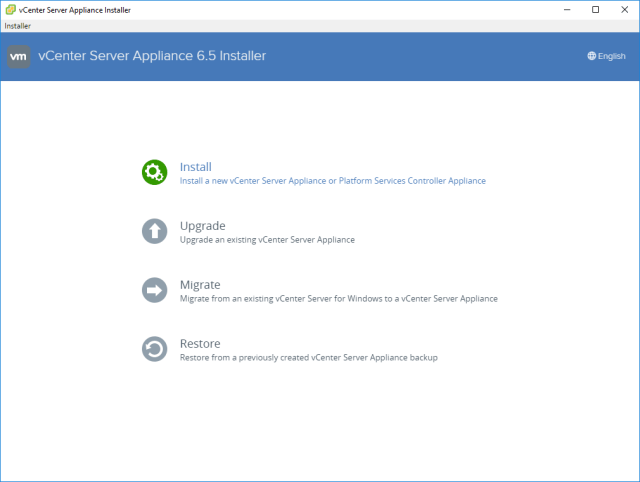Maximize the installer window
640x482 pixels.
(x=595, y=9)
